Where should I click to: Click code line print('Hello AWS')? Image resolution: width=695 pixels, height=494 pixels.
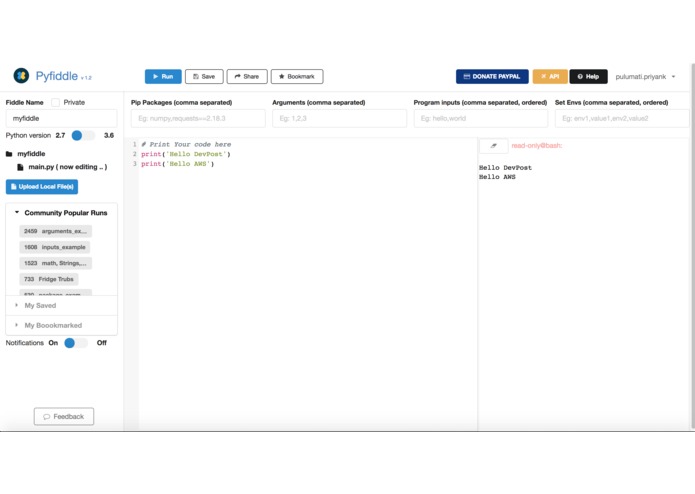pos(178,164)
